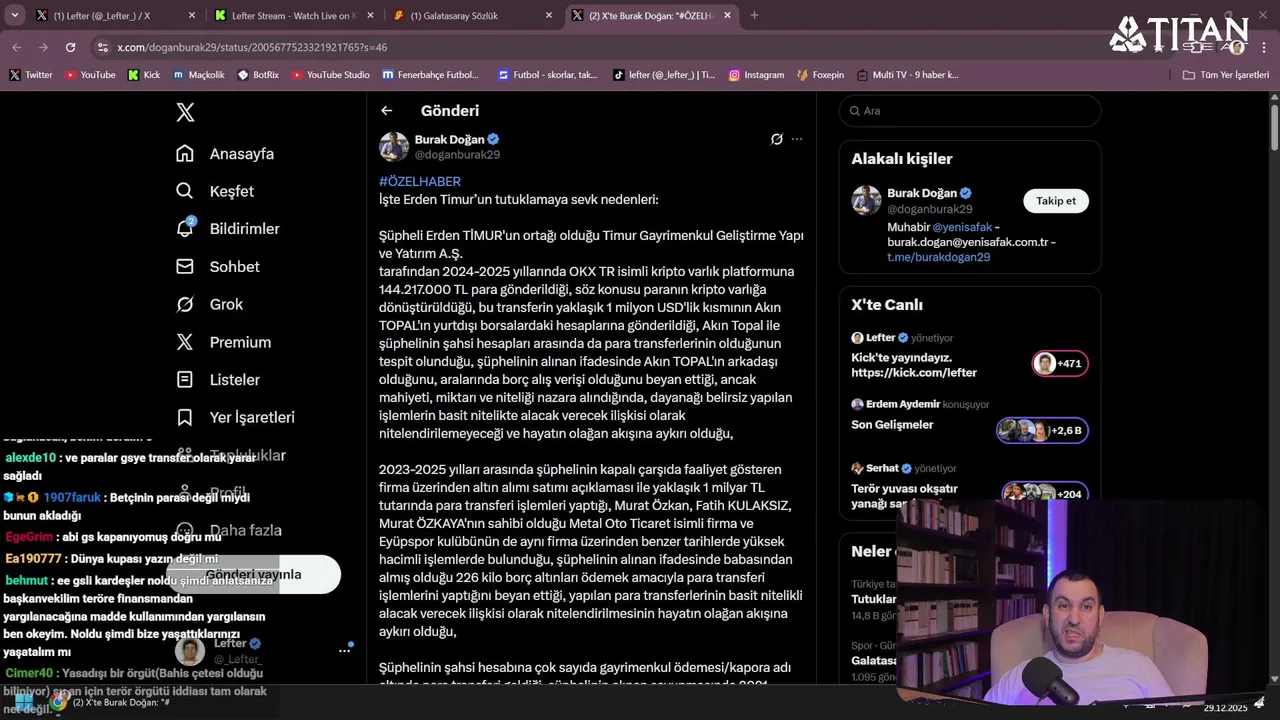
Task: Click the X'te Canlı heading
Action: pos(887,305)
